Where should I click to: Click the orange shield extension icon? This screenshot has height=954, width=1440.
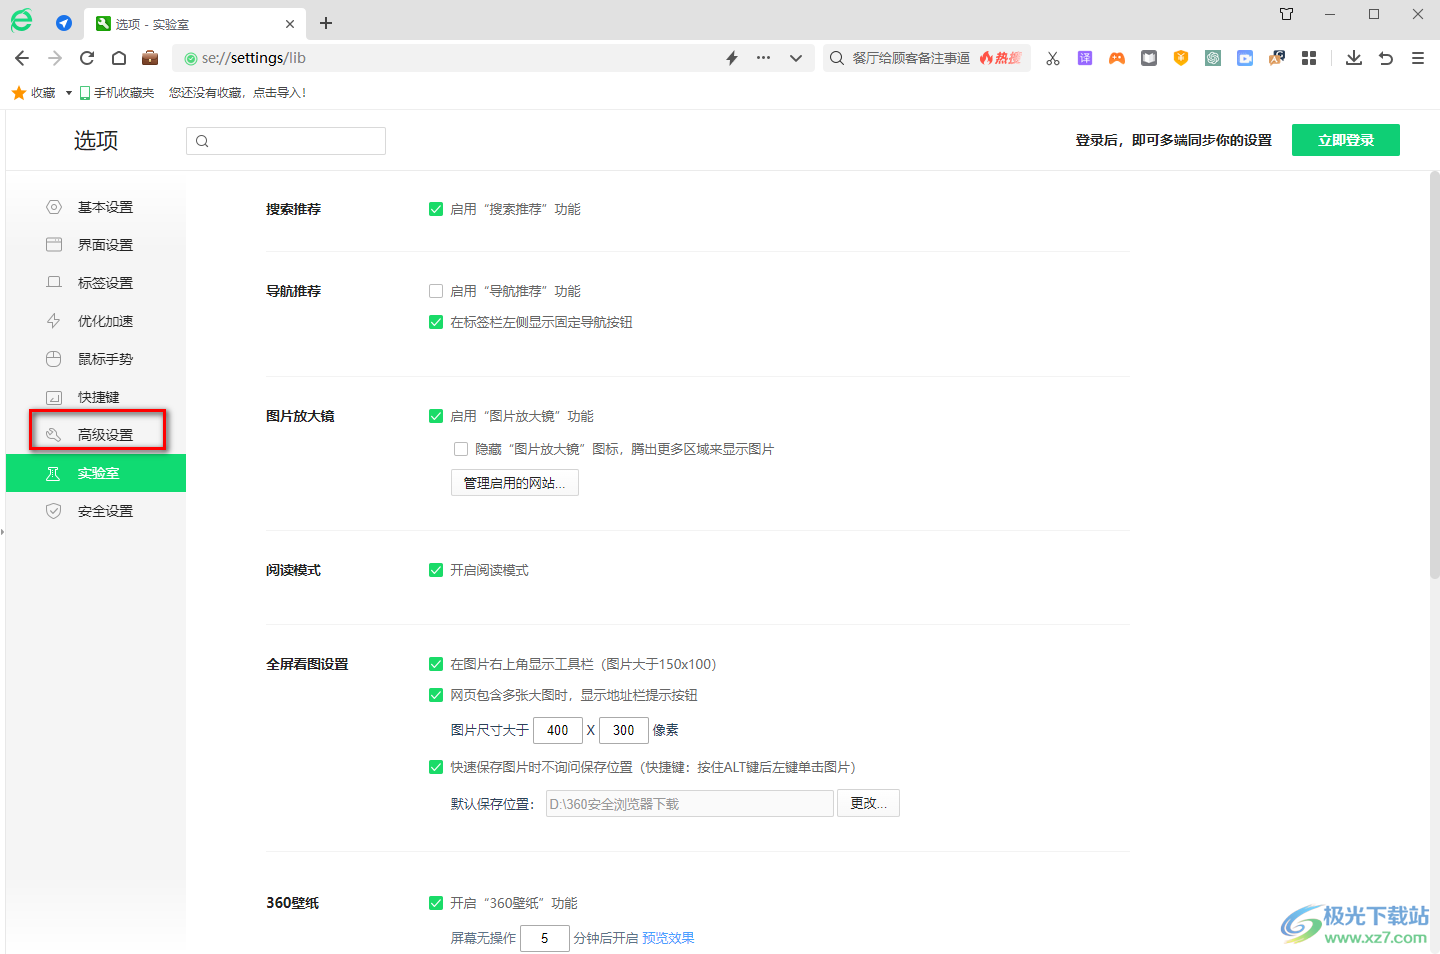coord(1181,58)
